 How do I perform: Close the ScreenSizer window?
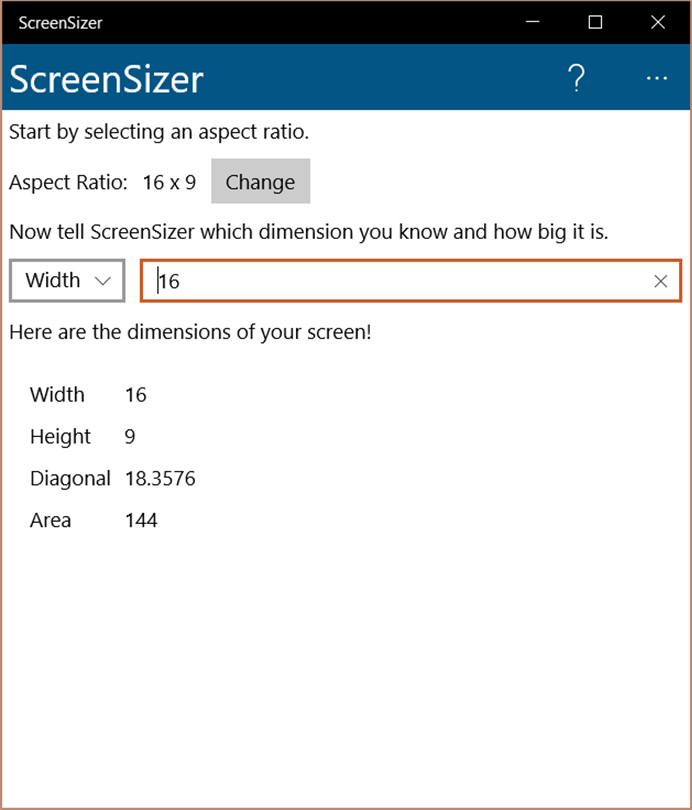click(657, 22)
